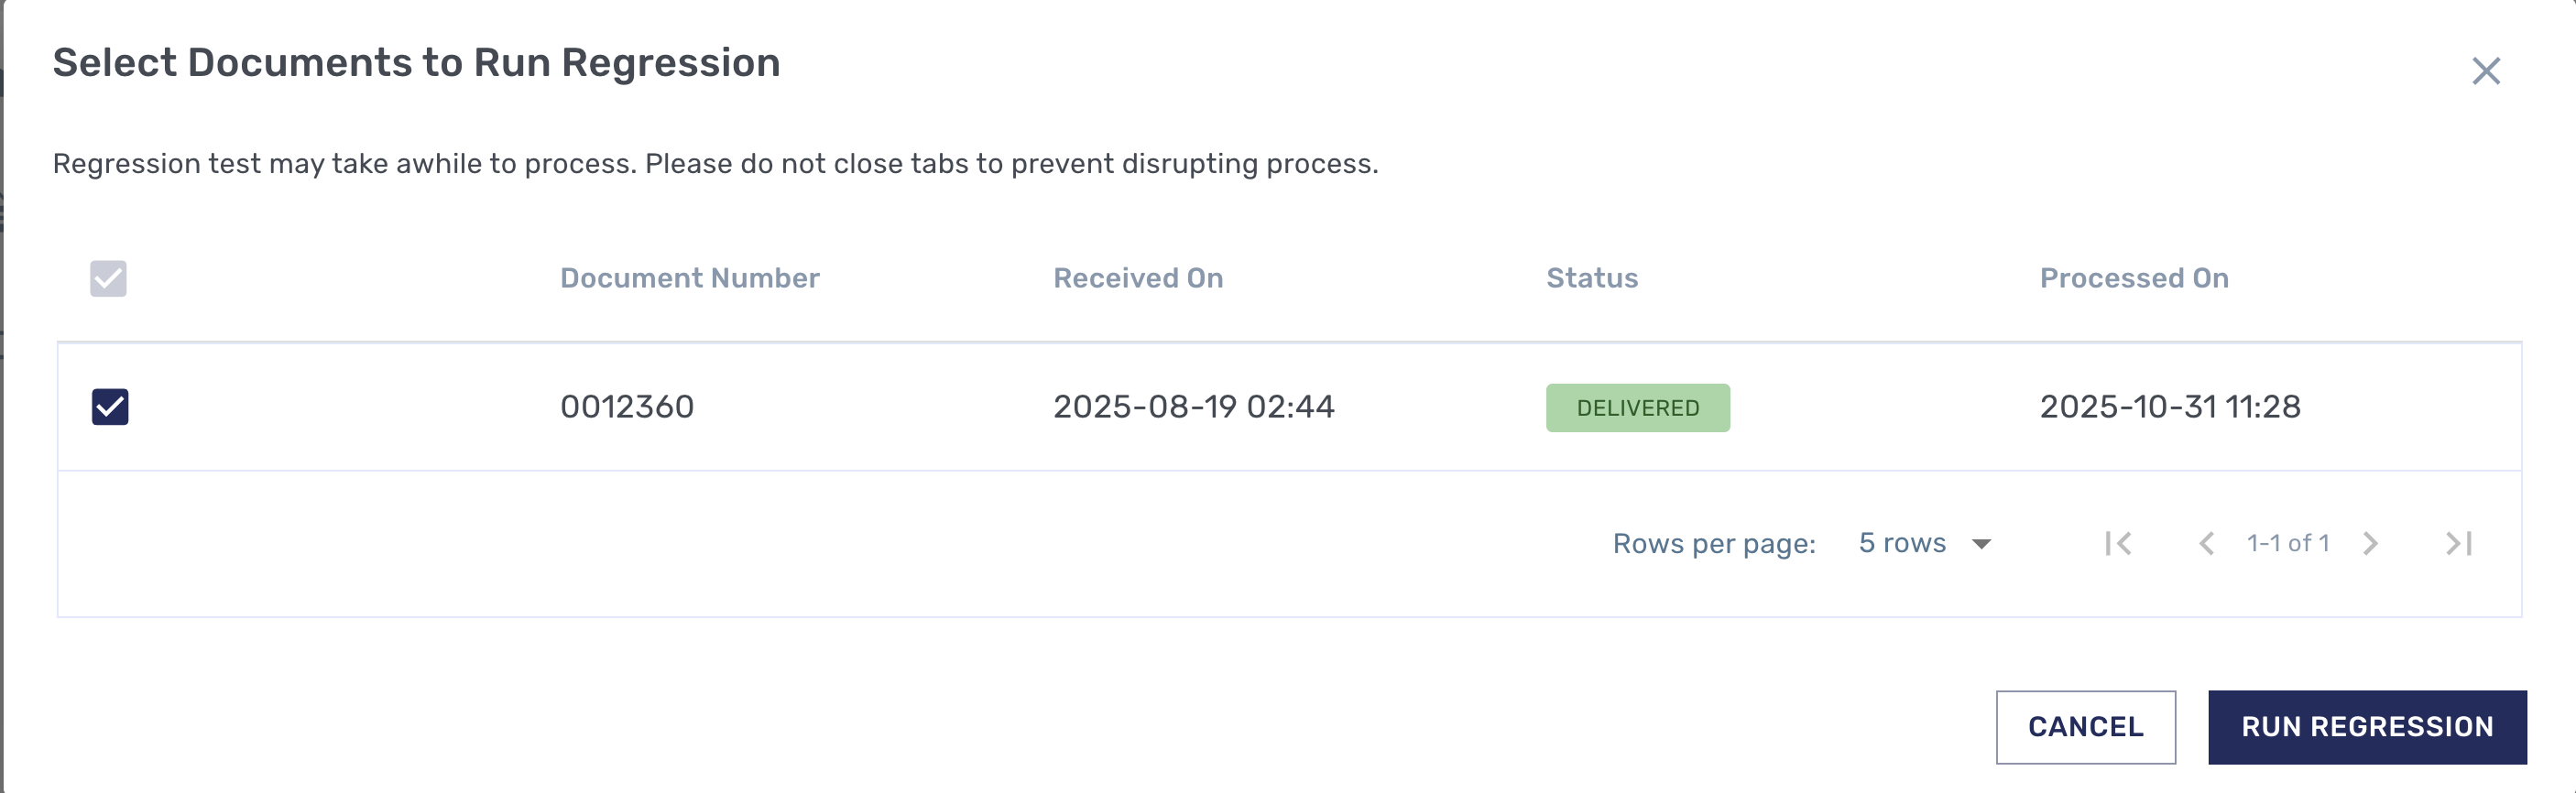The image size is (2576, 793).
Task: Jump to the last page of documents
Action: 2458,543
